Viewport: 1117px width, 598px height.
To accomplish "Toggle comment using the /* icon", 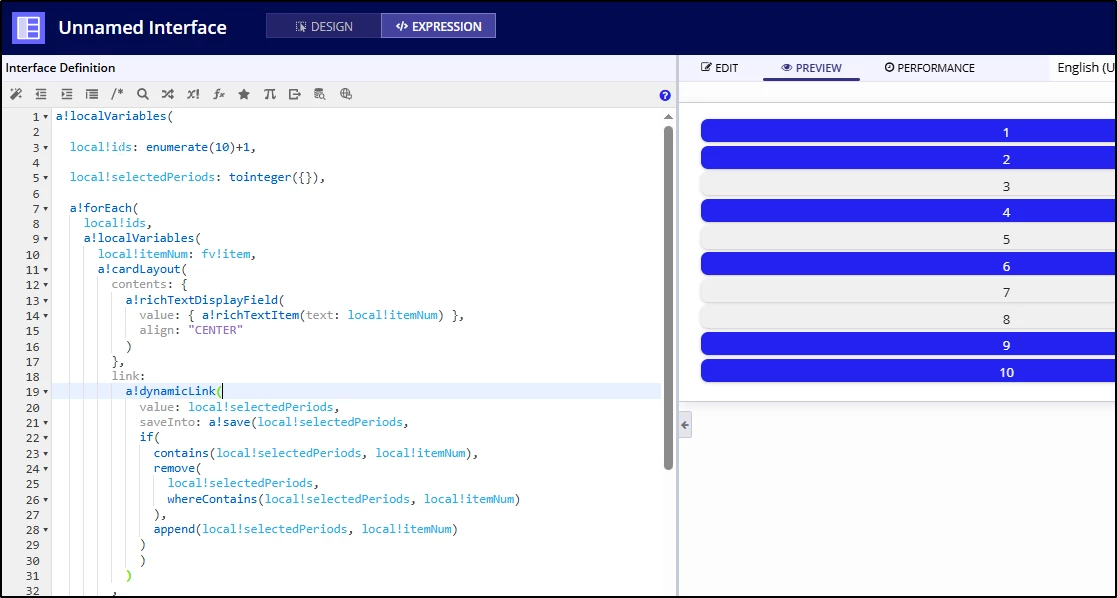I will (x=117, y=94).
